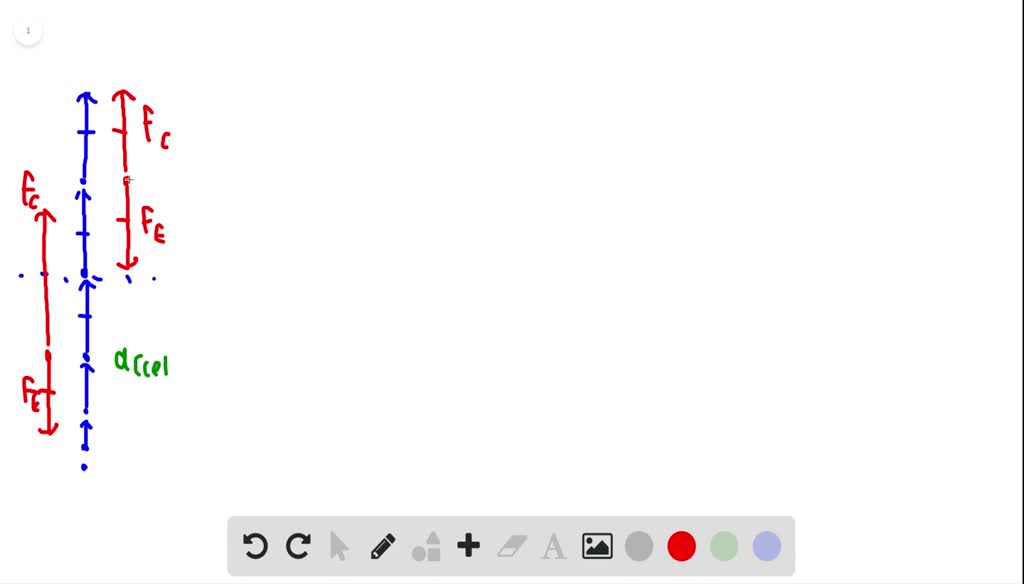1024x584 pixels.
Task: Open the page number 1 indicator
Action: [28, 31]
